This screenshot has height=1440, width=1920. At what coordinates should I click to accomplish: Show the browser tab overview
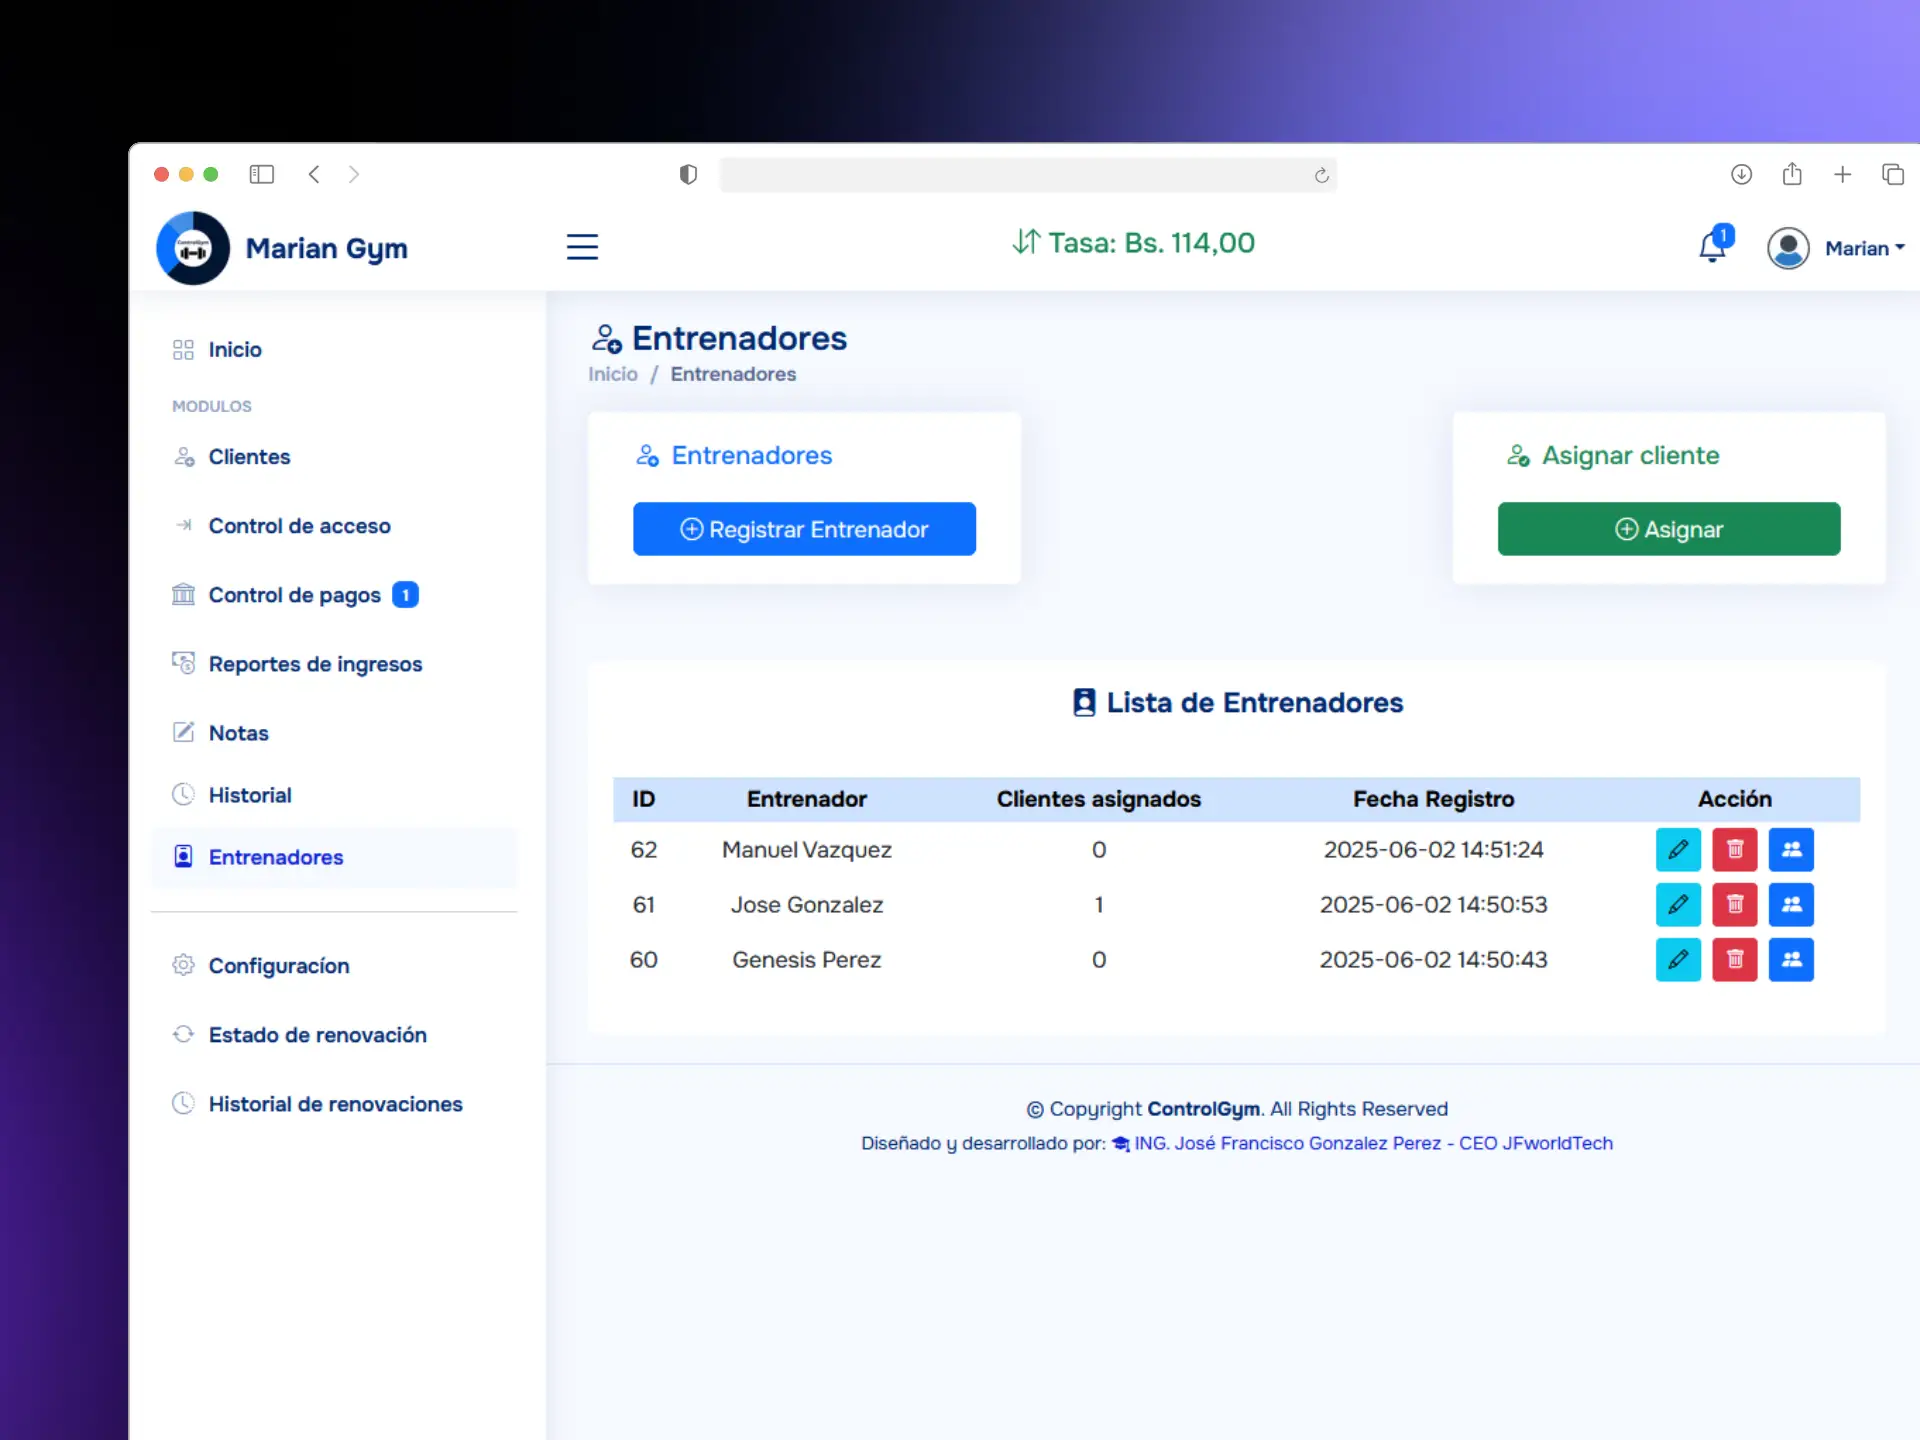pyautogui.click(x=1892, y=175)
